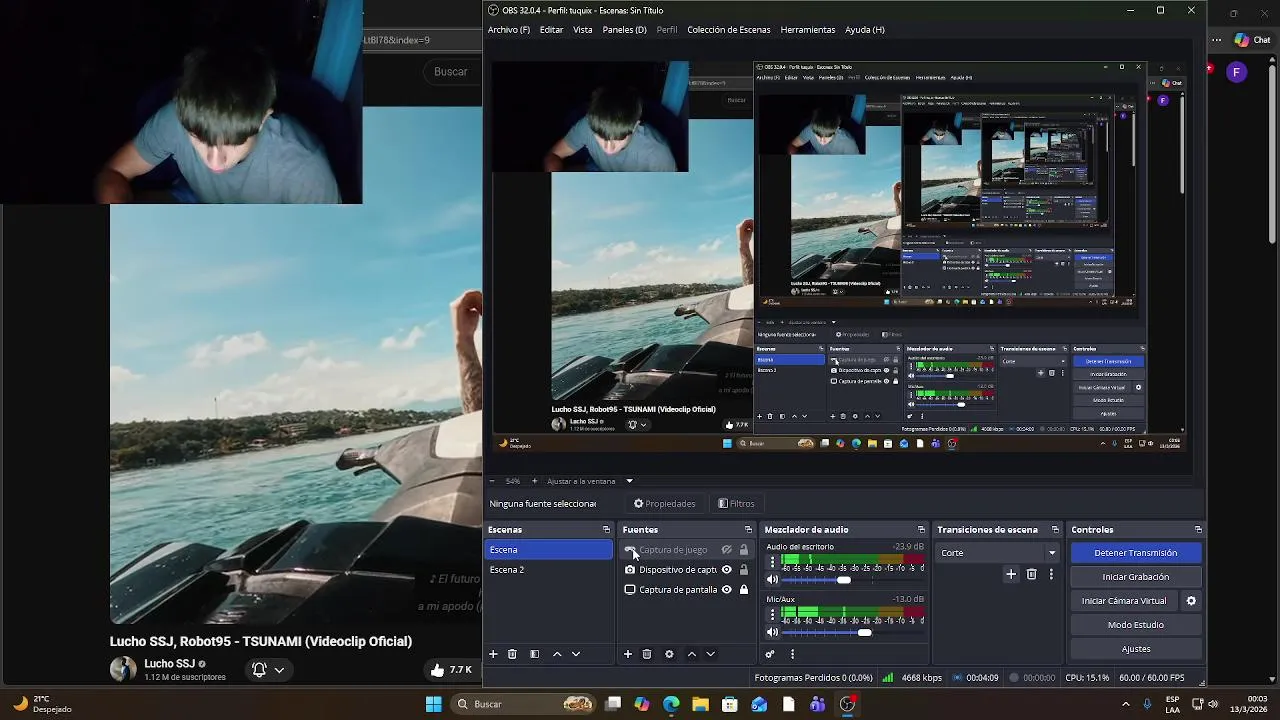Add a new scene with the plus icon

(493, 654)
